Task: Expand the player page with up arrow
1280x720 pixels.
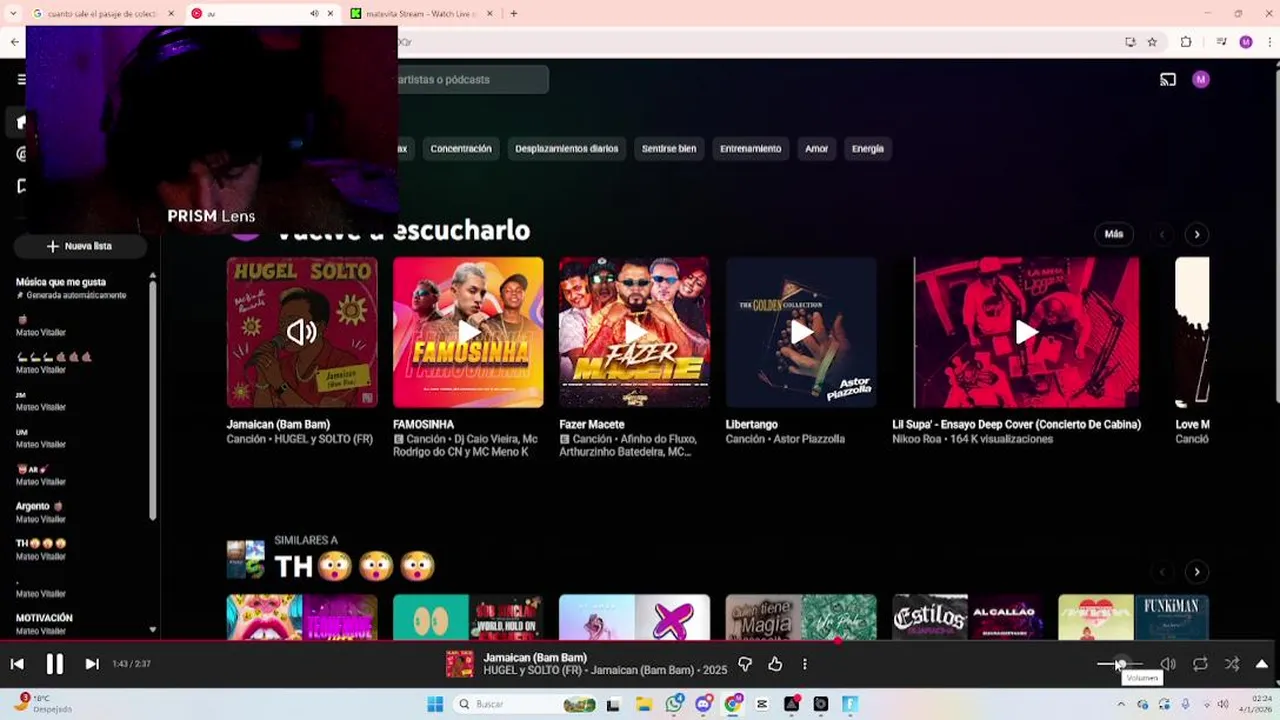Action: 1262,664
